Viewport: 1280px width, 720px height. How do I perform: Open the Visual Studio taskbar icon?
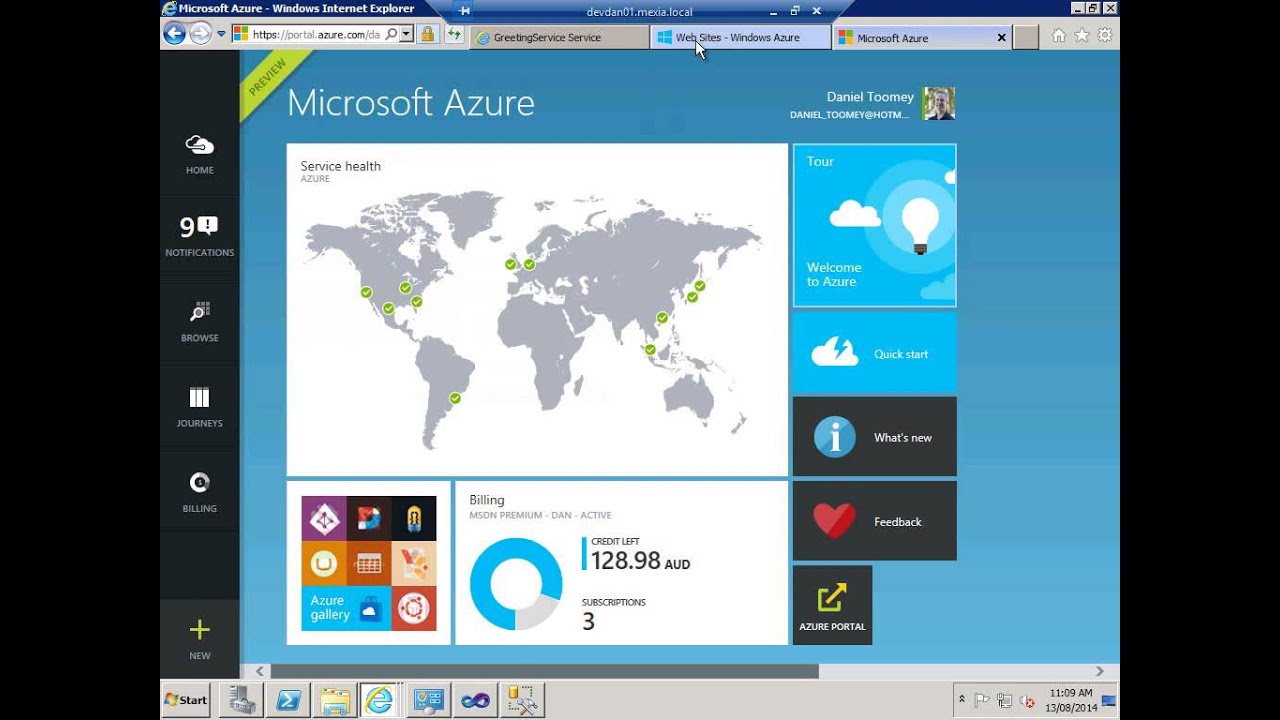coord(475,700)
